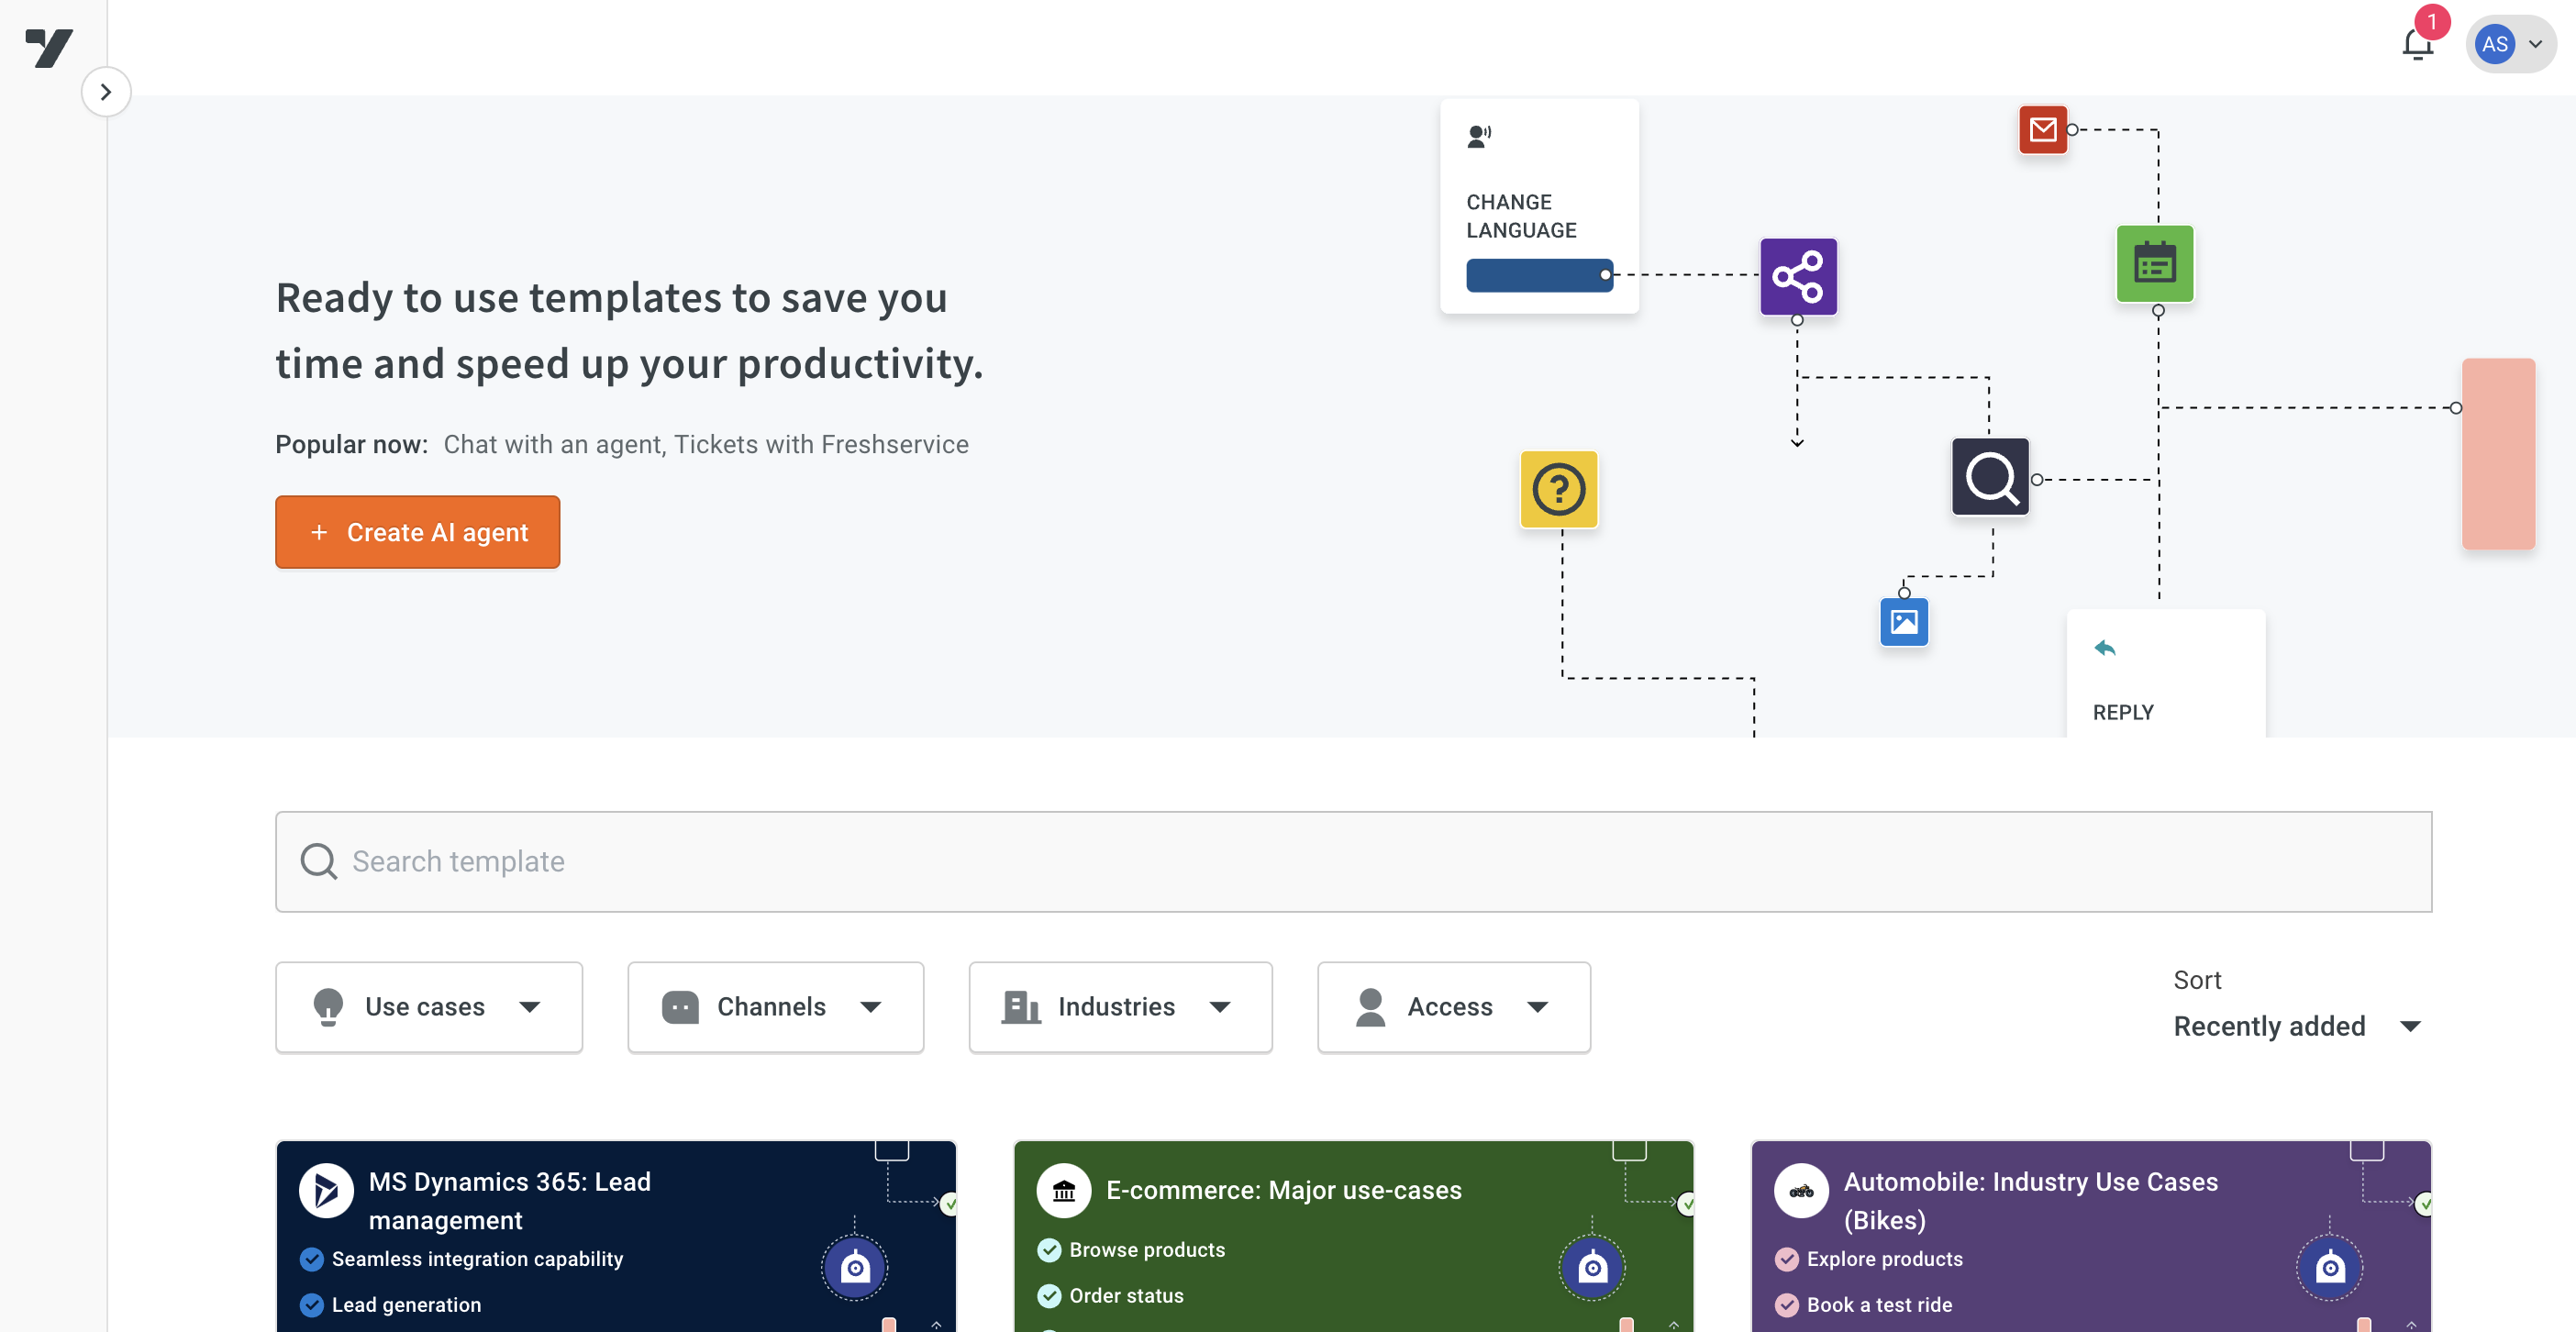Open the Channels filter dropdown
The width and height of the screenshot is (2576, 1332).
point(775,1007)
